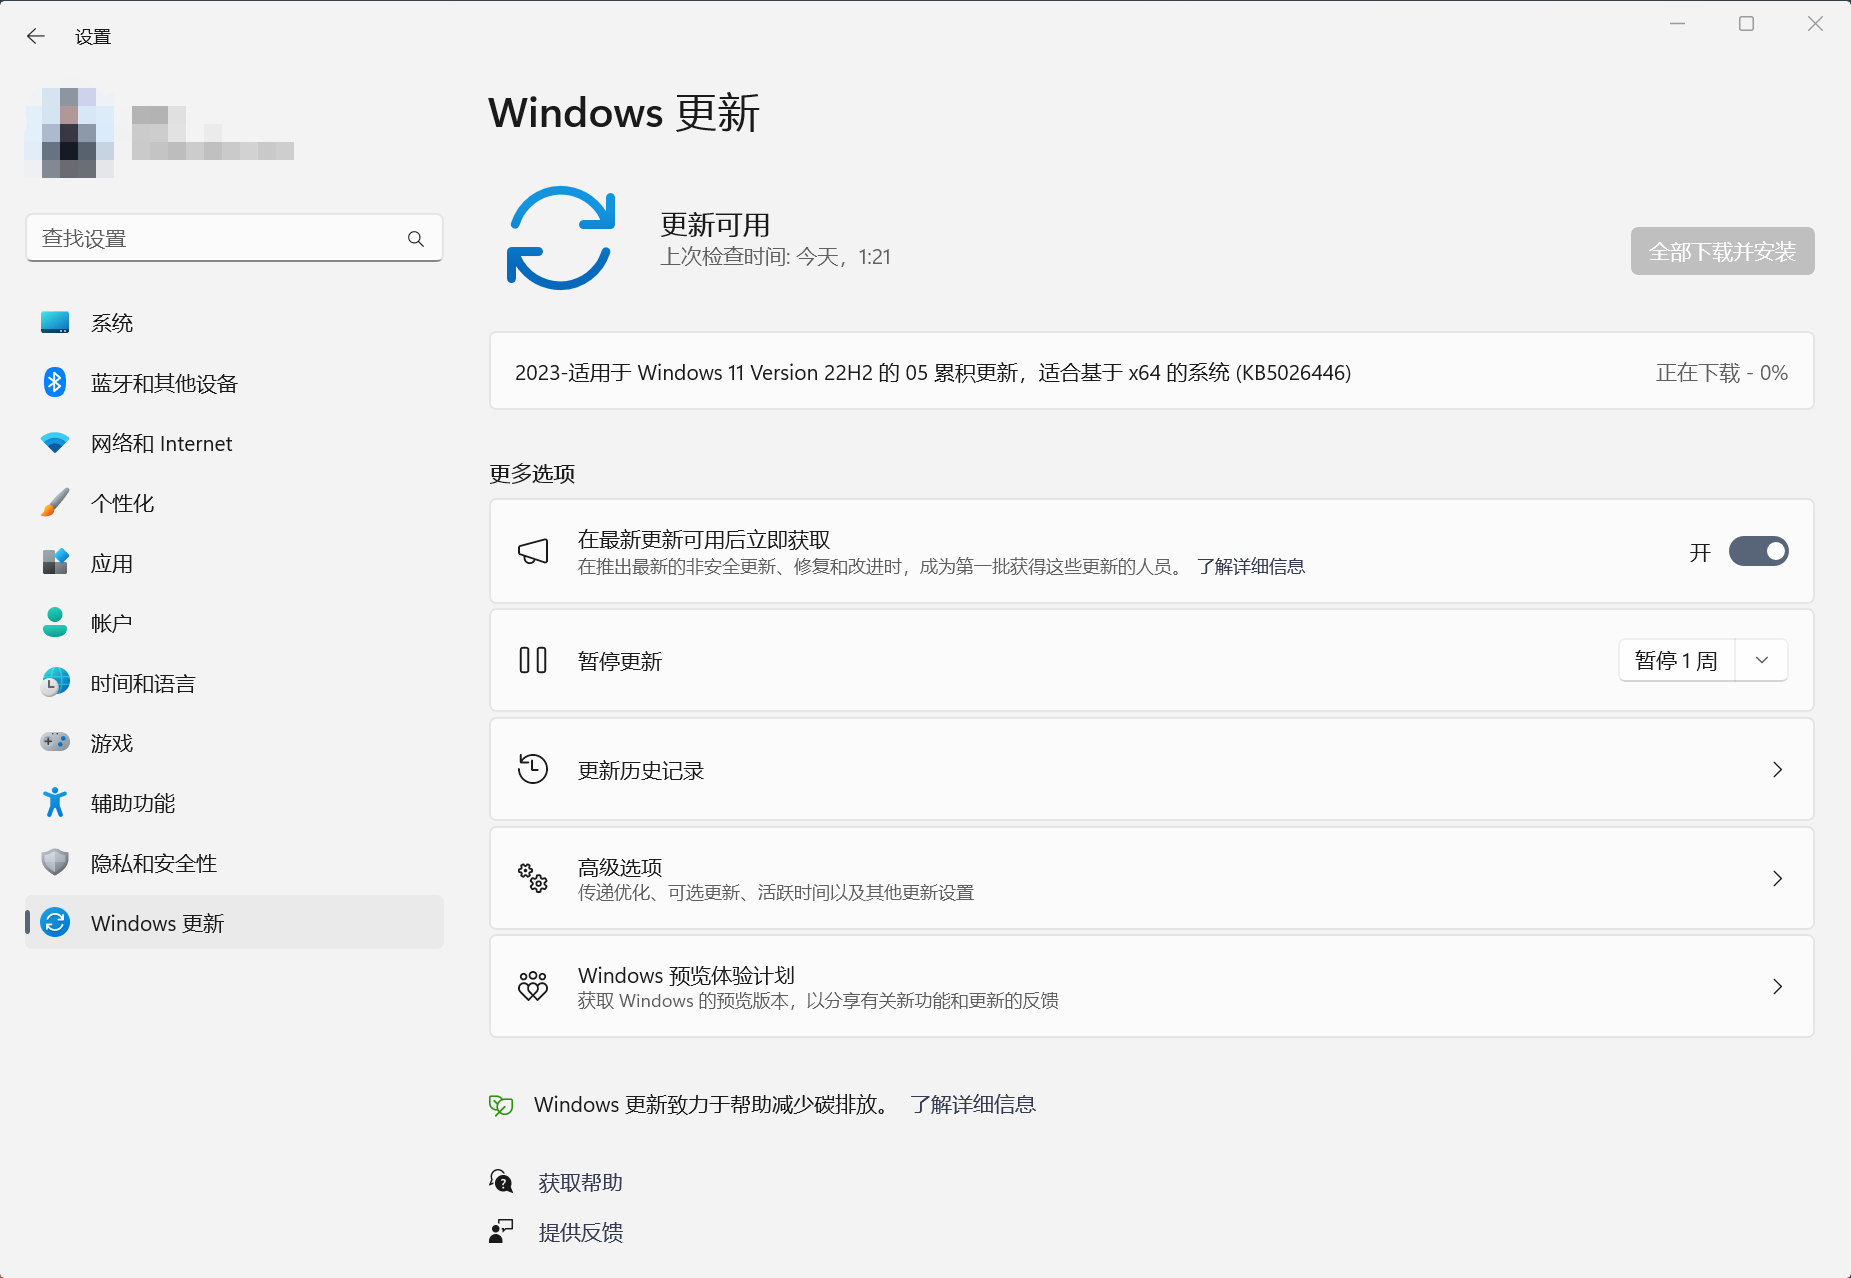
Task: Click the search magnifier icon
Action: click(416, 239)
